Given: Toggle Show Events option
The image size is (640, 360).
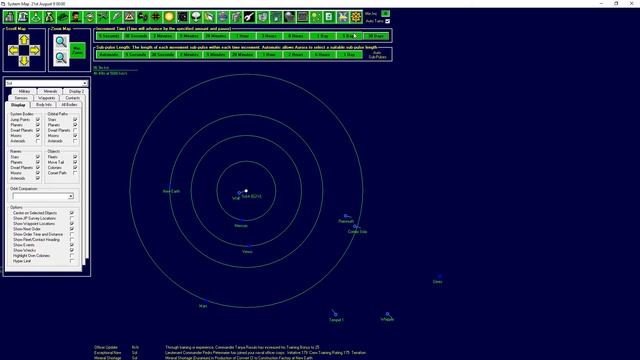Looking at the screenshot, I should click(x=72, y=245).
